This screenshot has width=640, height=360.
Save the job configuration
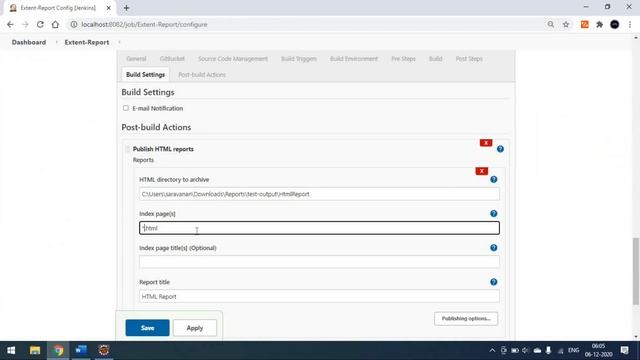click(147, 328)
